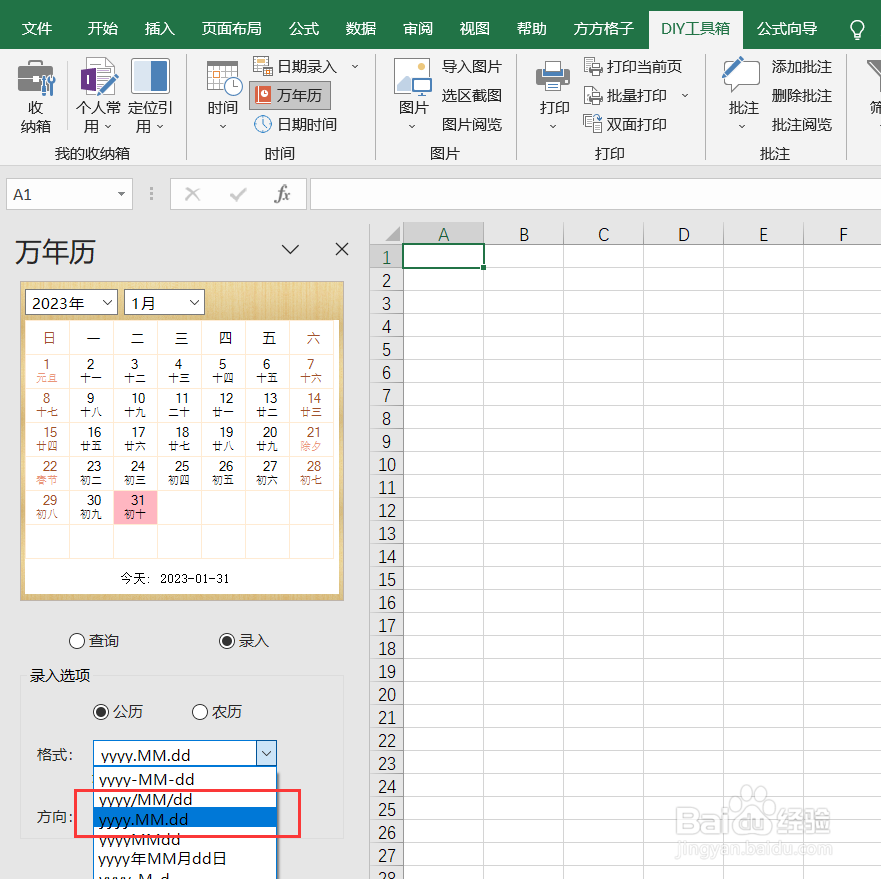Image resolution: width=881 pixels, height=879 pixels.
Task: Click the 日期时间 clock icon
Action: [x=262, y=124]
